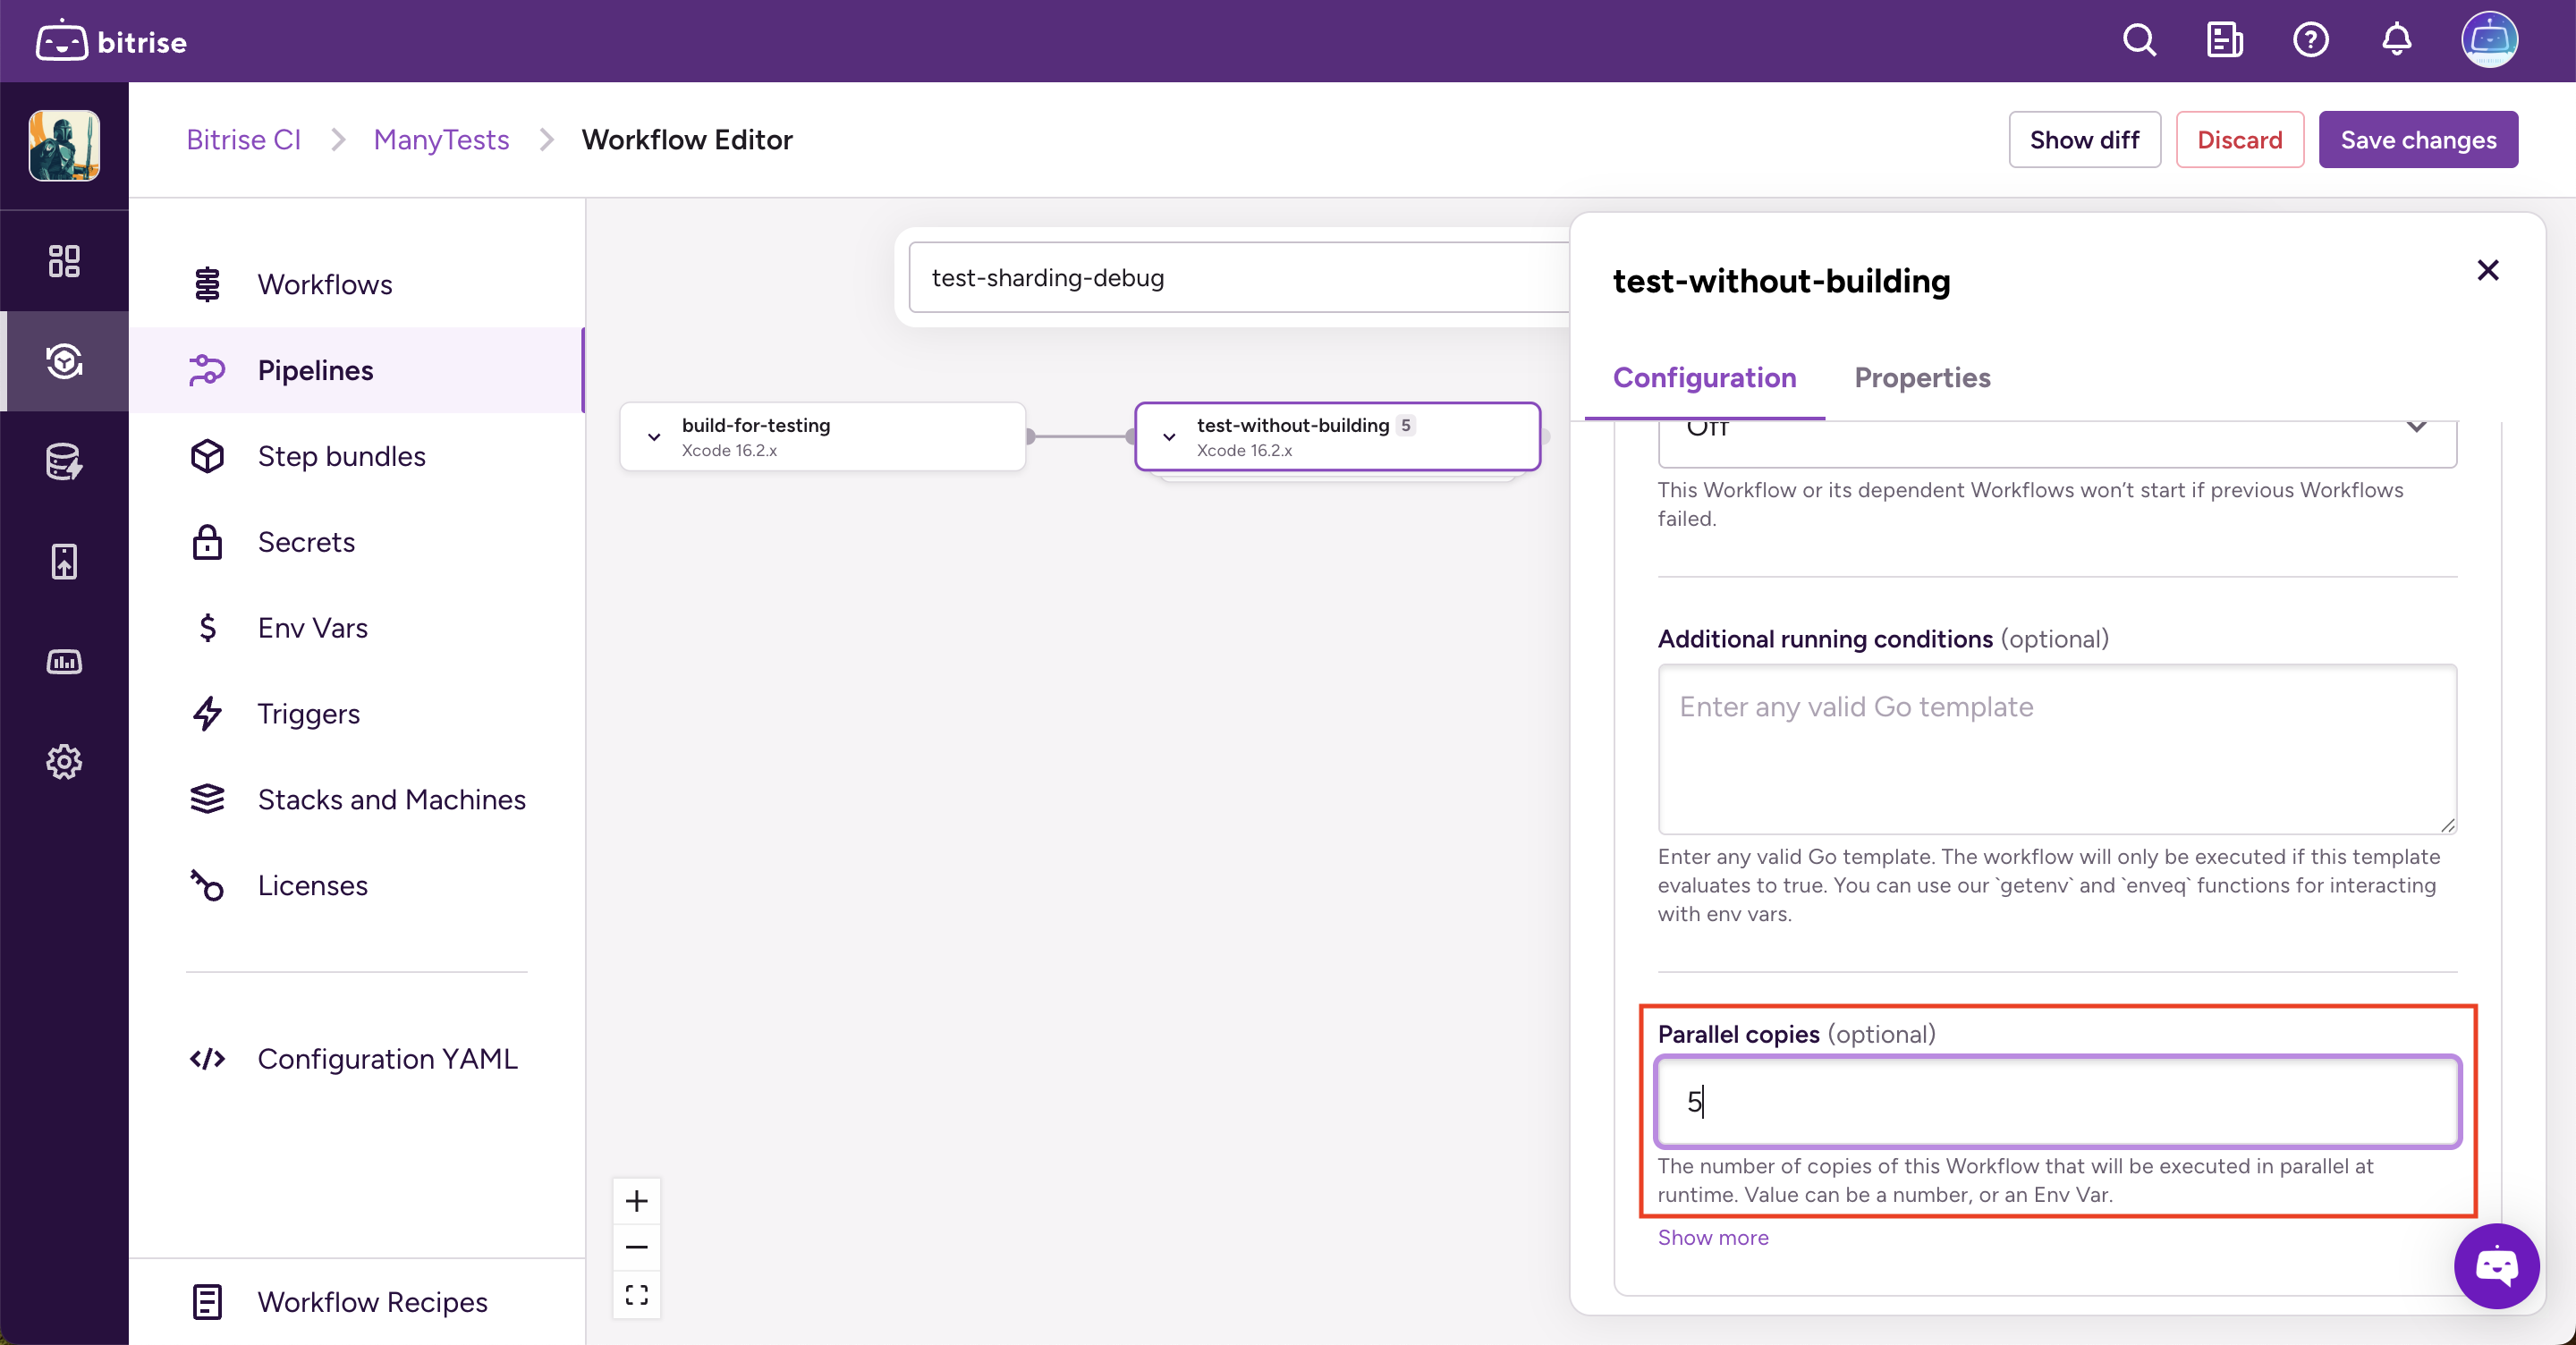
Task: Open Secrets menu item
Action: pos(356,542)
